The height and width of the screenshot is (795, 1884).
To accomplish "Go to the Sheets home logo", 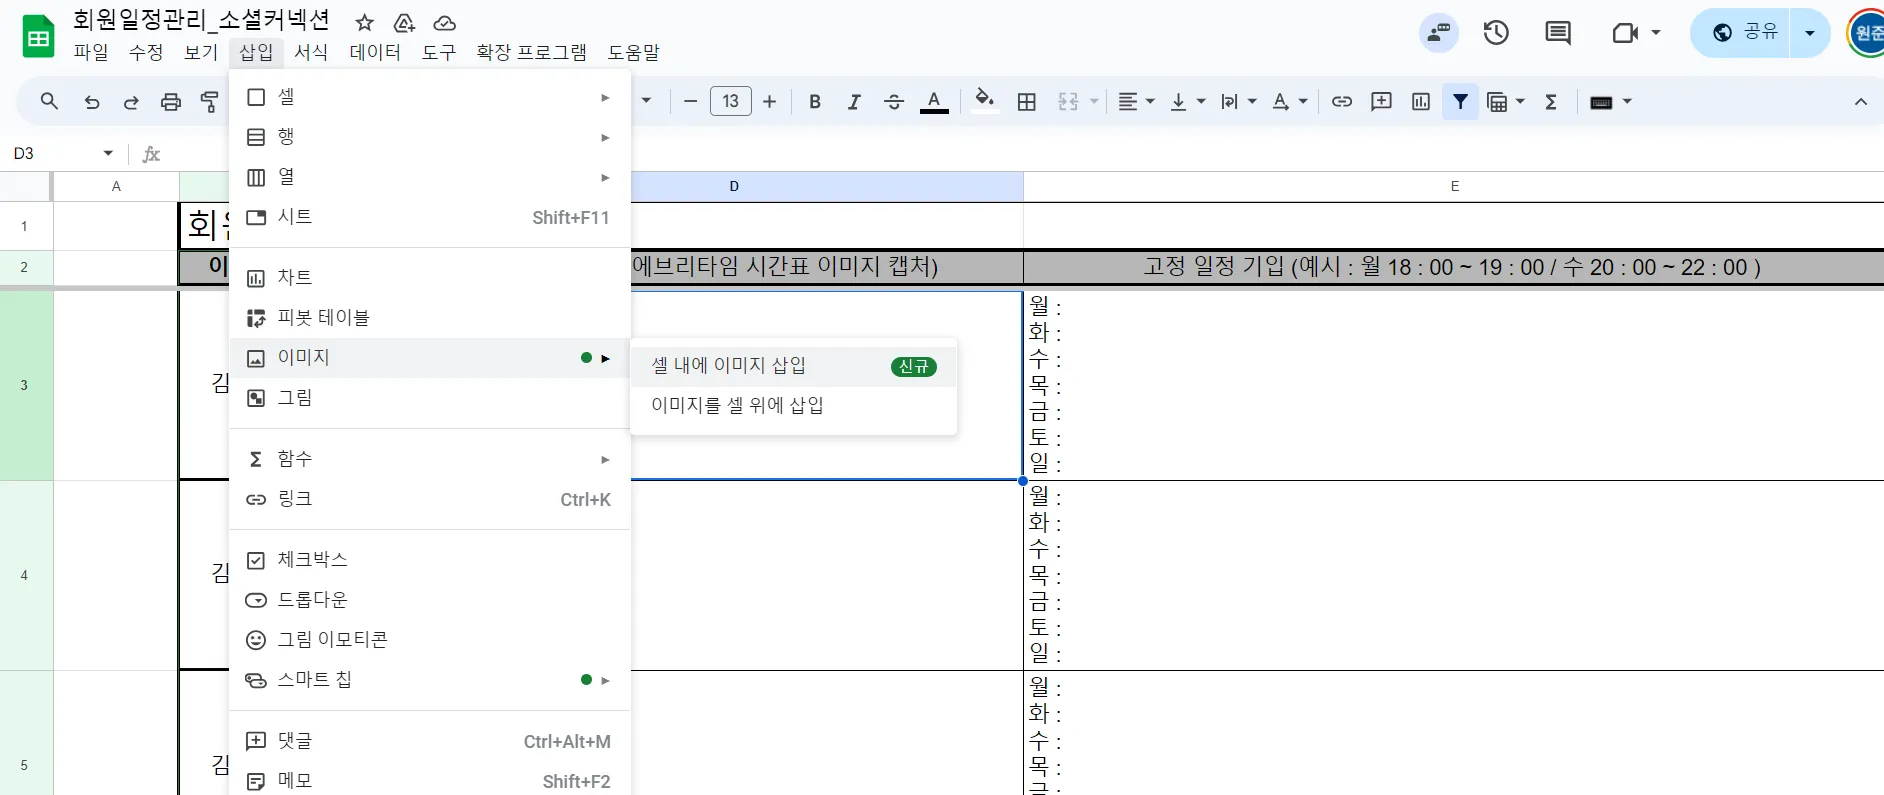I will point(38,37).
